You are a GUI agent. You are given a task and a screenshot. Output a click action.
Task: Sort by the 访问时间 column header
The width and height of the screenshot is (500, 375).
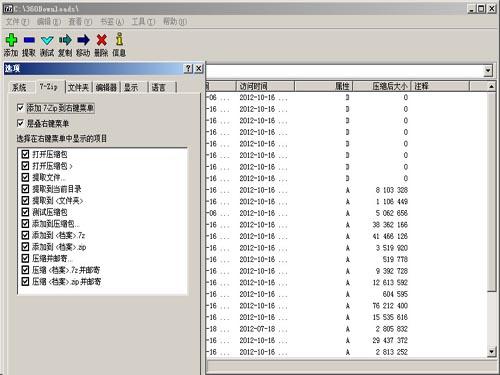pyautogui.click(x=265, y=86)
